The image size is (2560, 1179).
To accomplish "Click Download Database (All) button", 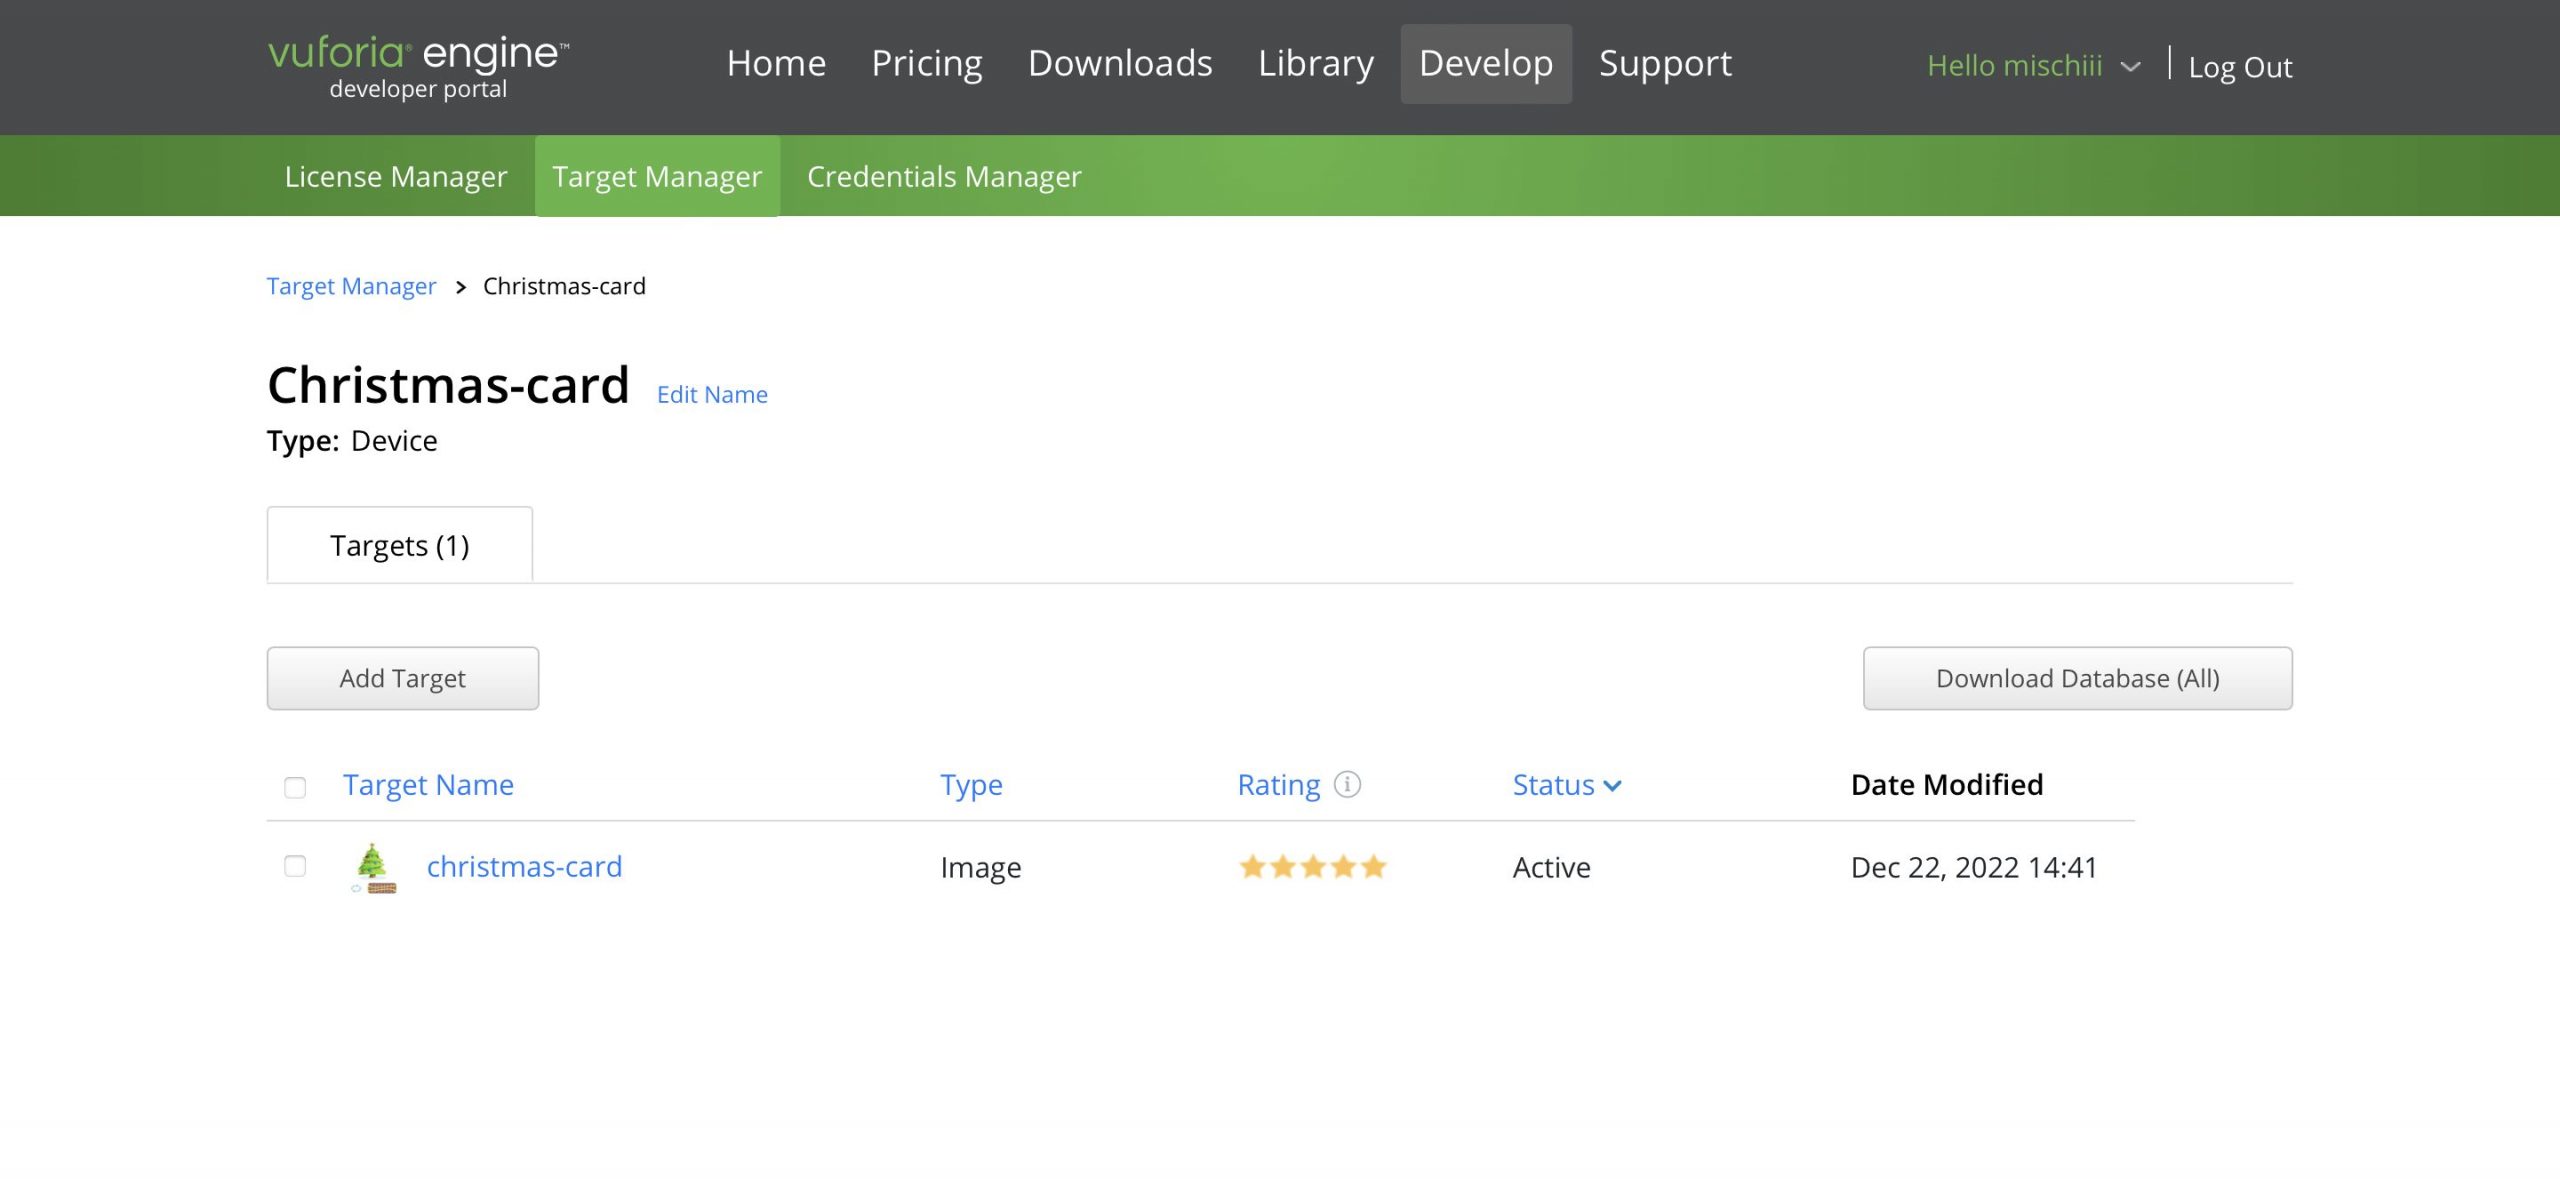I will (x=2078, y=678).
